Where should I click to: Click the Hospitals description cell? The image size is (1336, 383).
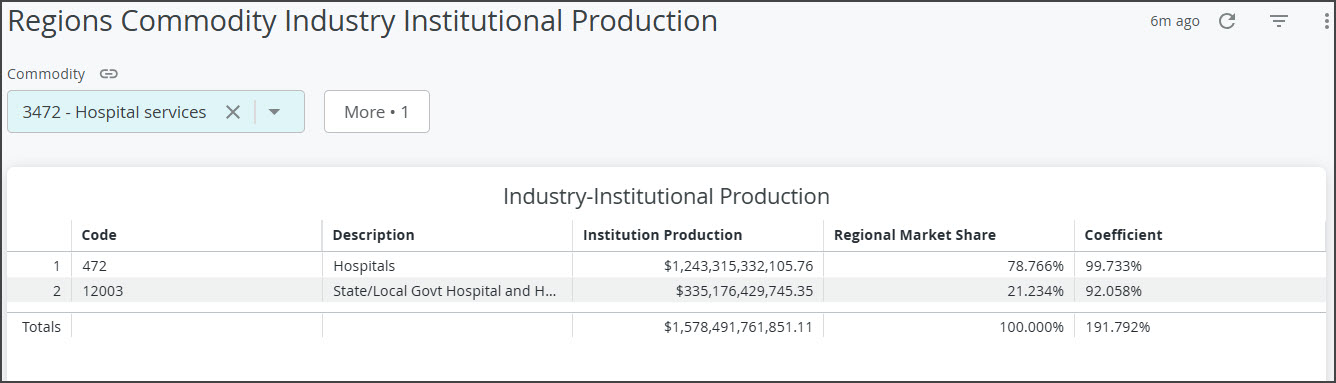[x=447, y=266]
